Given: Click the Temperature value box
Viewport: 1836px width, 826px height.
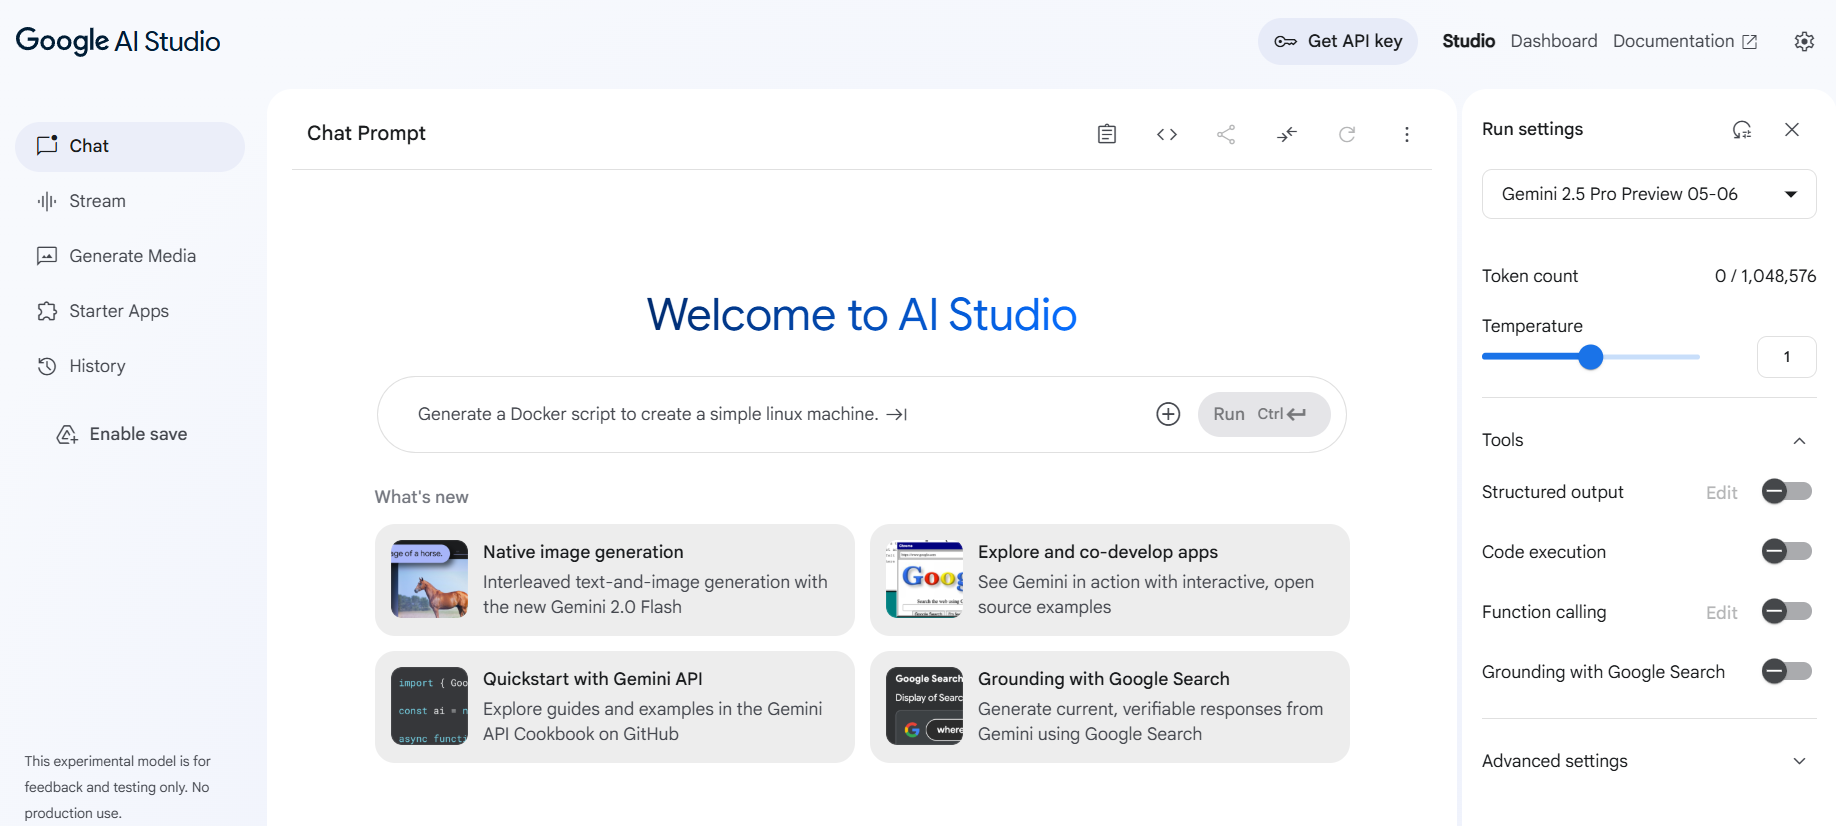Looking at the screenshot, I should point(1786,357).
